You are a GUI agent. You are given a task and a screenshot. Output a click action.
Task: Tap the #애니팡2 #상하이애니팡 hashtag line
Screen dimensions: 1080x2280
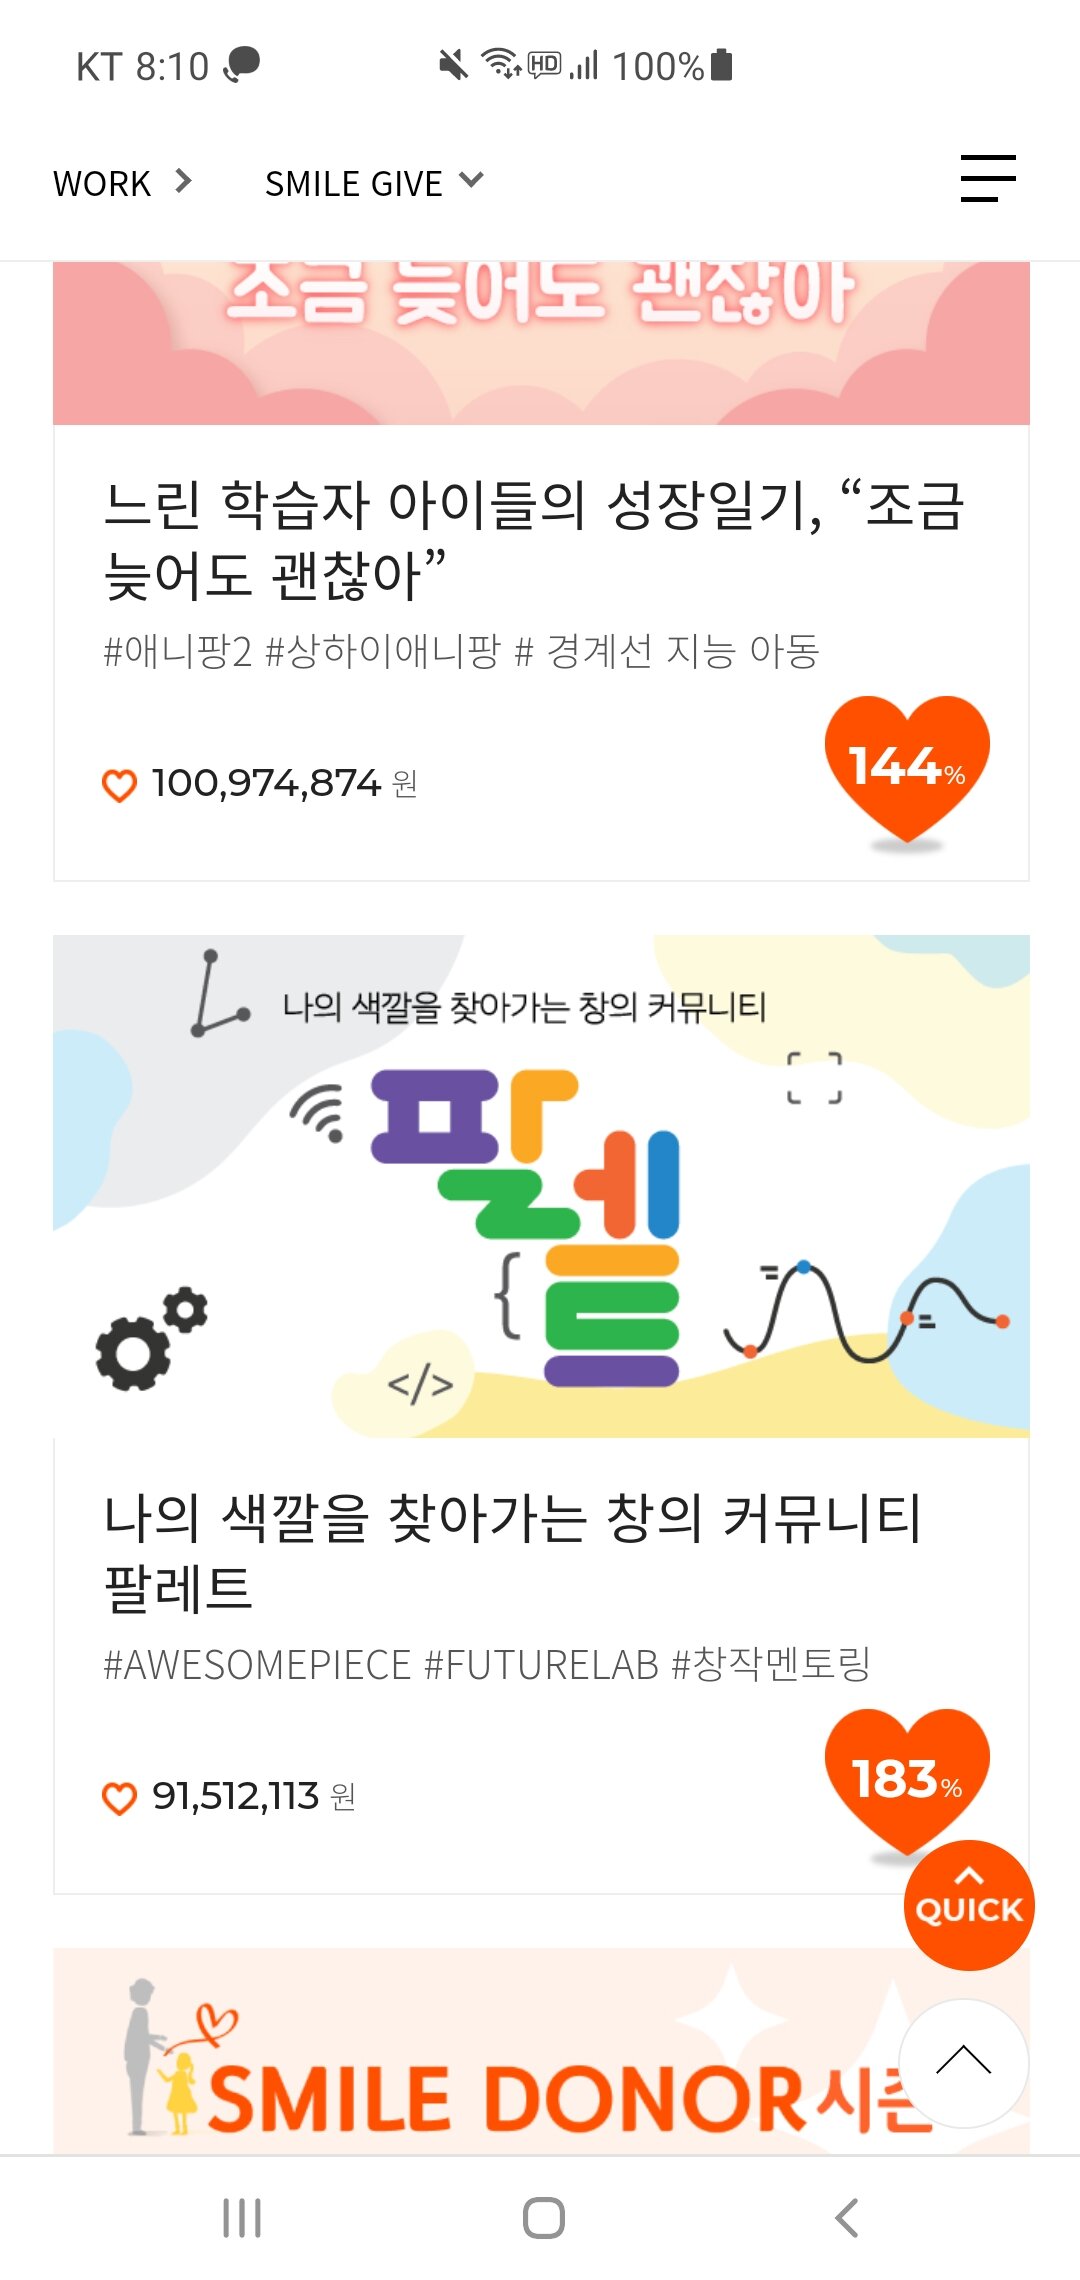(461, 652)
